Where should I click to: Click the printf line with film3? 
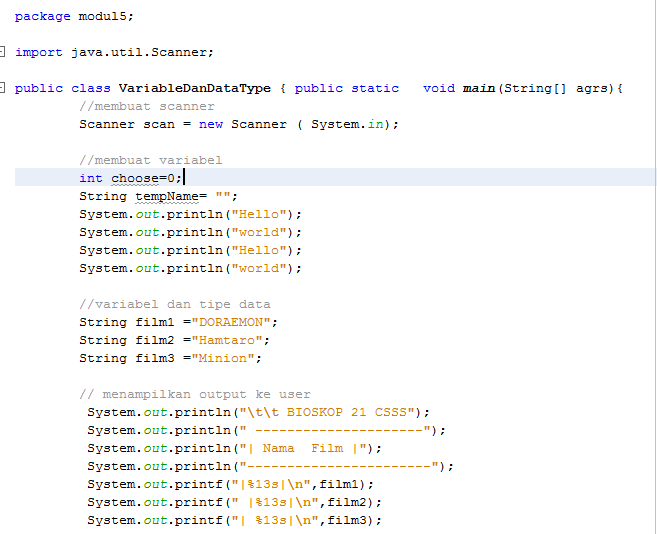pyautogui.click(x=235, y=521)
